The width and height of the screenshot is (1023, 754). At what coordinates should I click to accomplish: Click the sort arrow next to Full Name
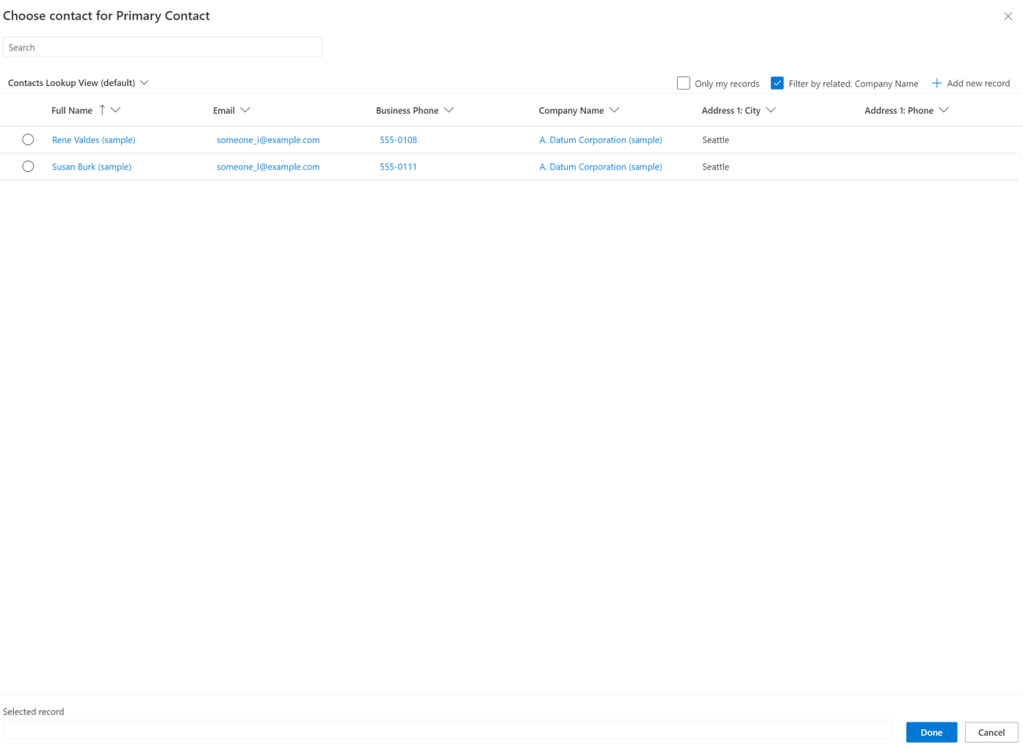click(102, 110)
